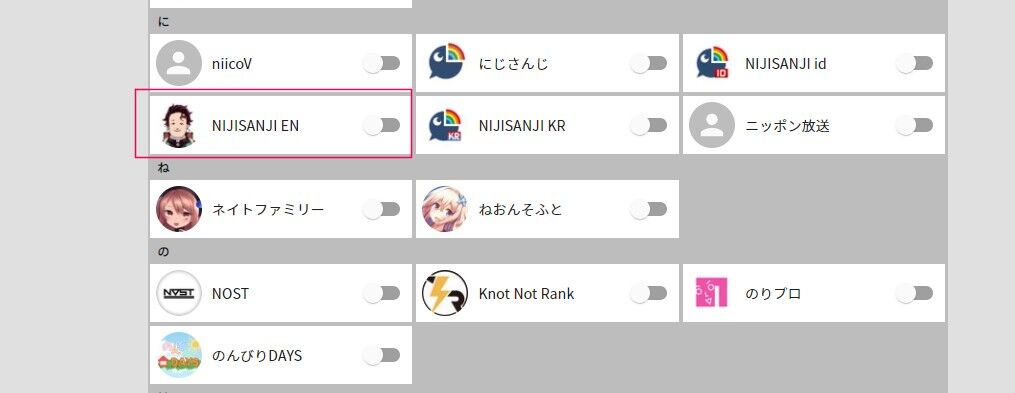Image resolution: width=1015 pixels, height=393 pixels.
Task: Click the NIJISANJI KR logo icon
Action: (446, 125)
